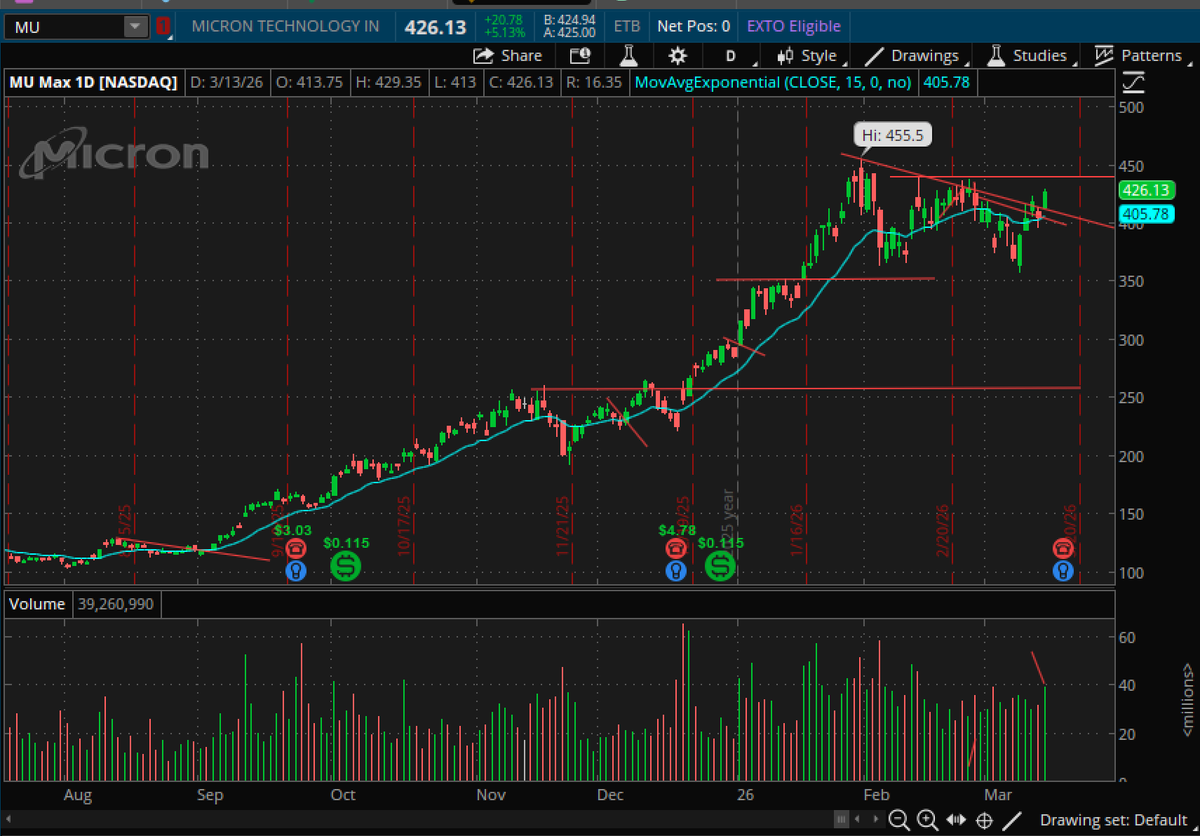Viewport: 1200px width, 836px height.
Task: Click the 405.78 EMA value in the header
Action: click(x=948, y=82)
